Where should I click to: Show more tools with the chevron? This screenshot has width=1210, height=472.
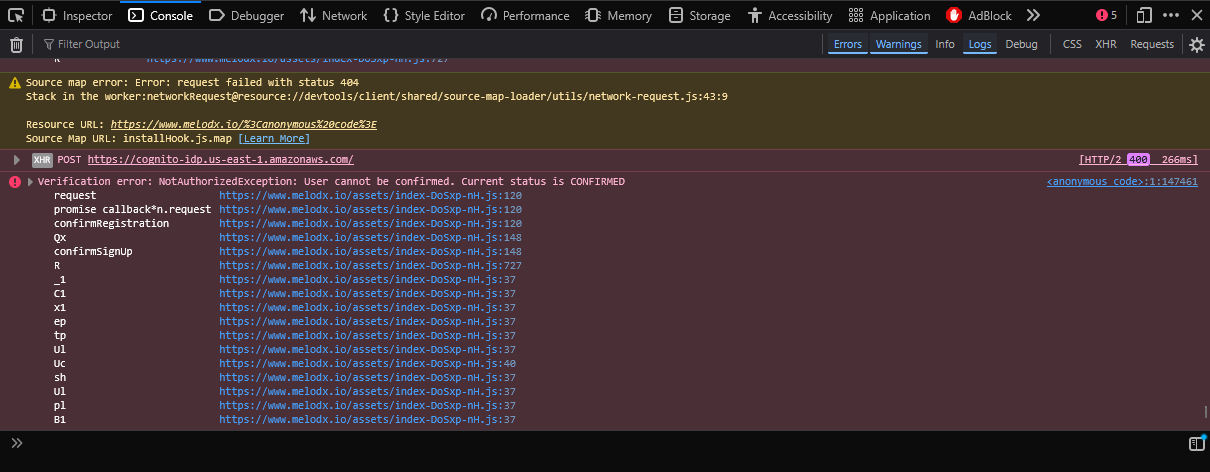1033,15
